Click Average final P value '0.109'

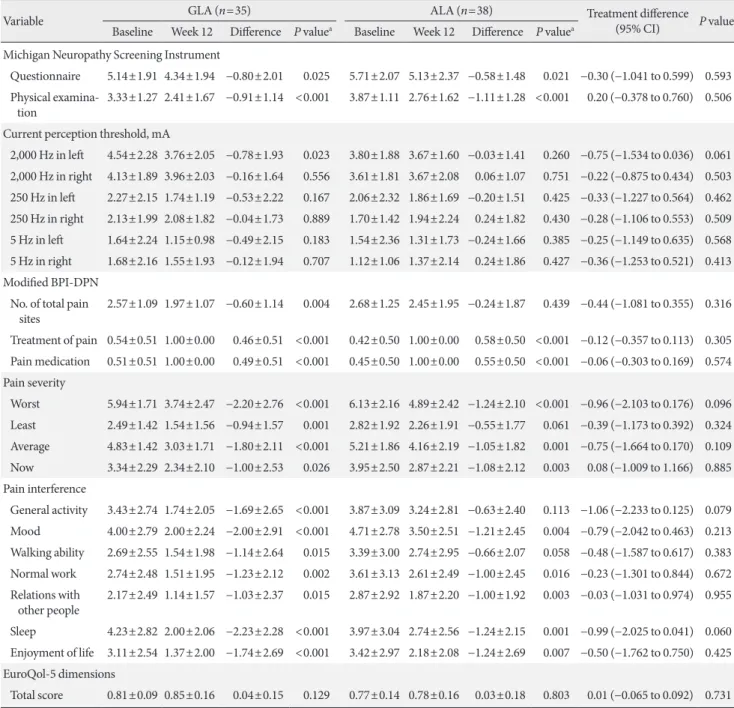pyautogui.click(x=718, y=446)
